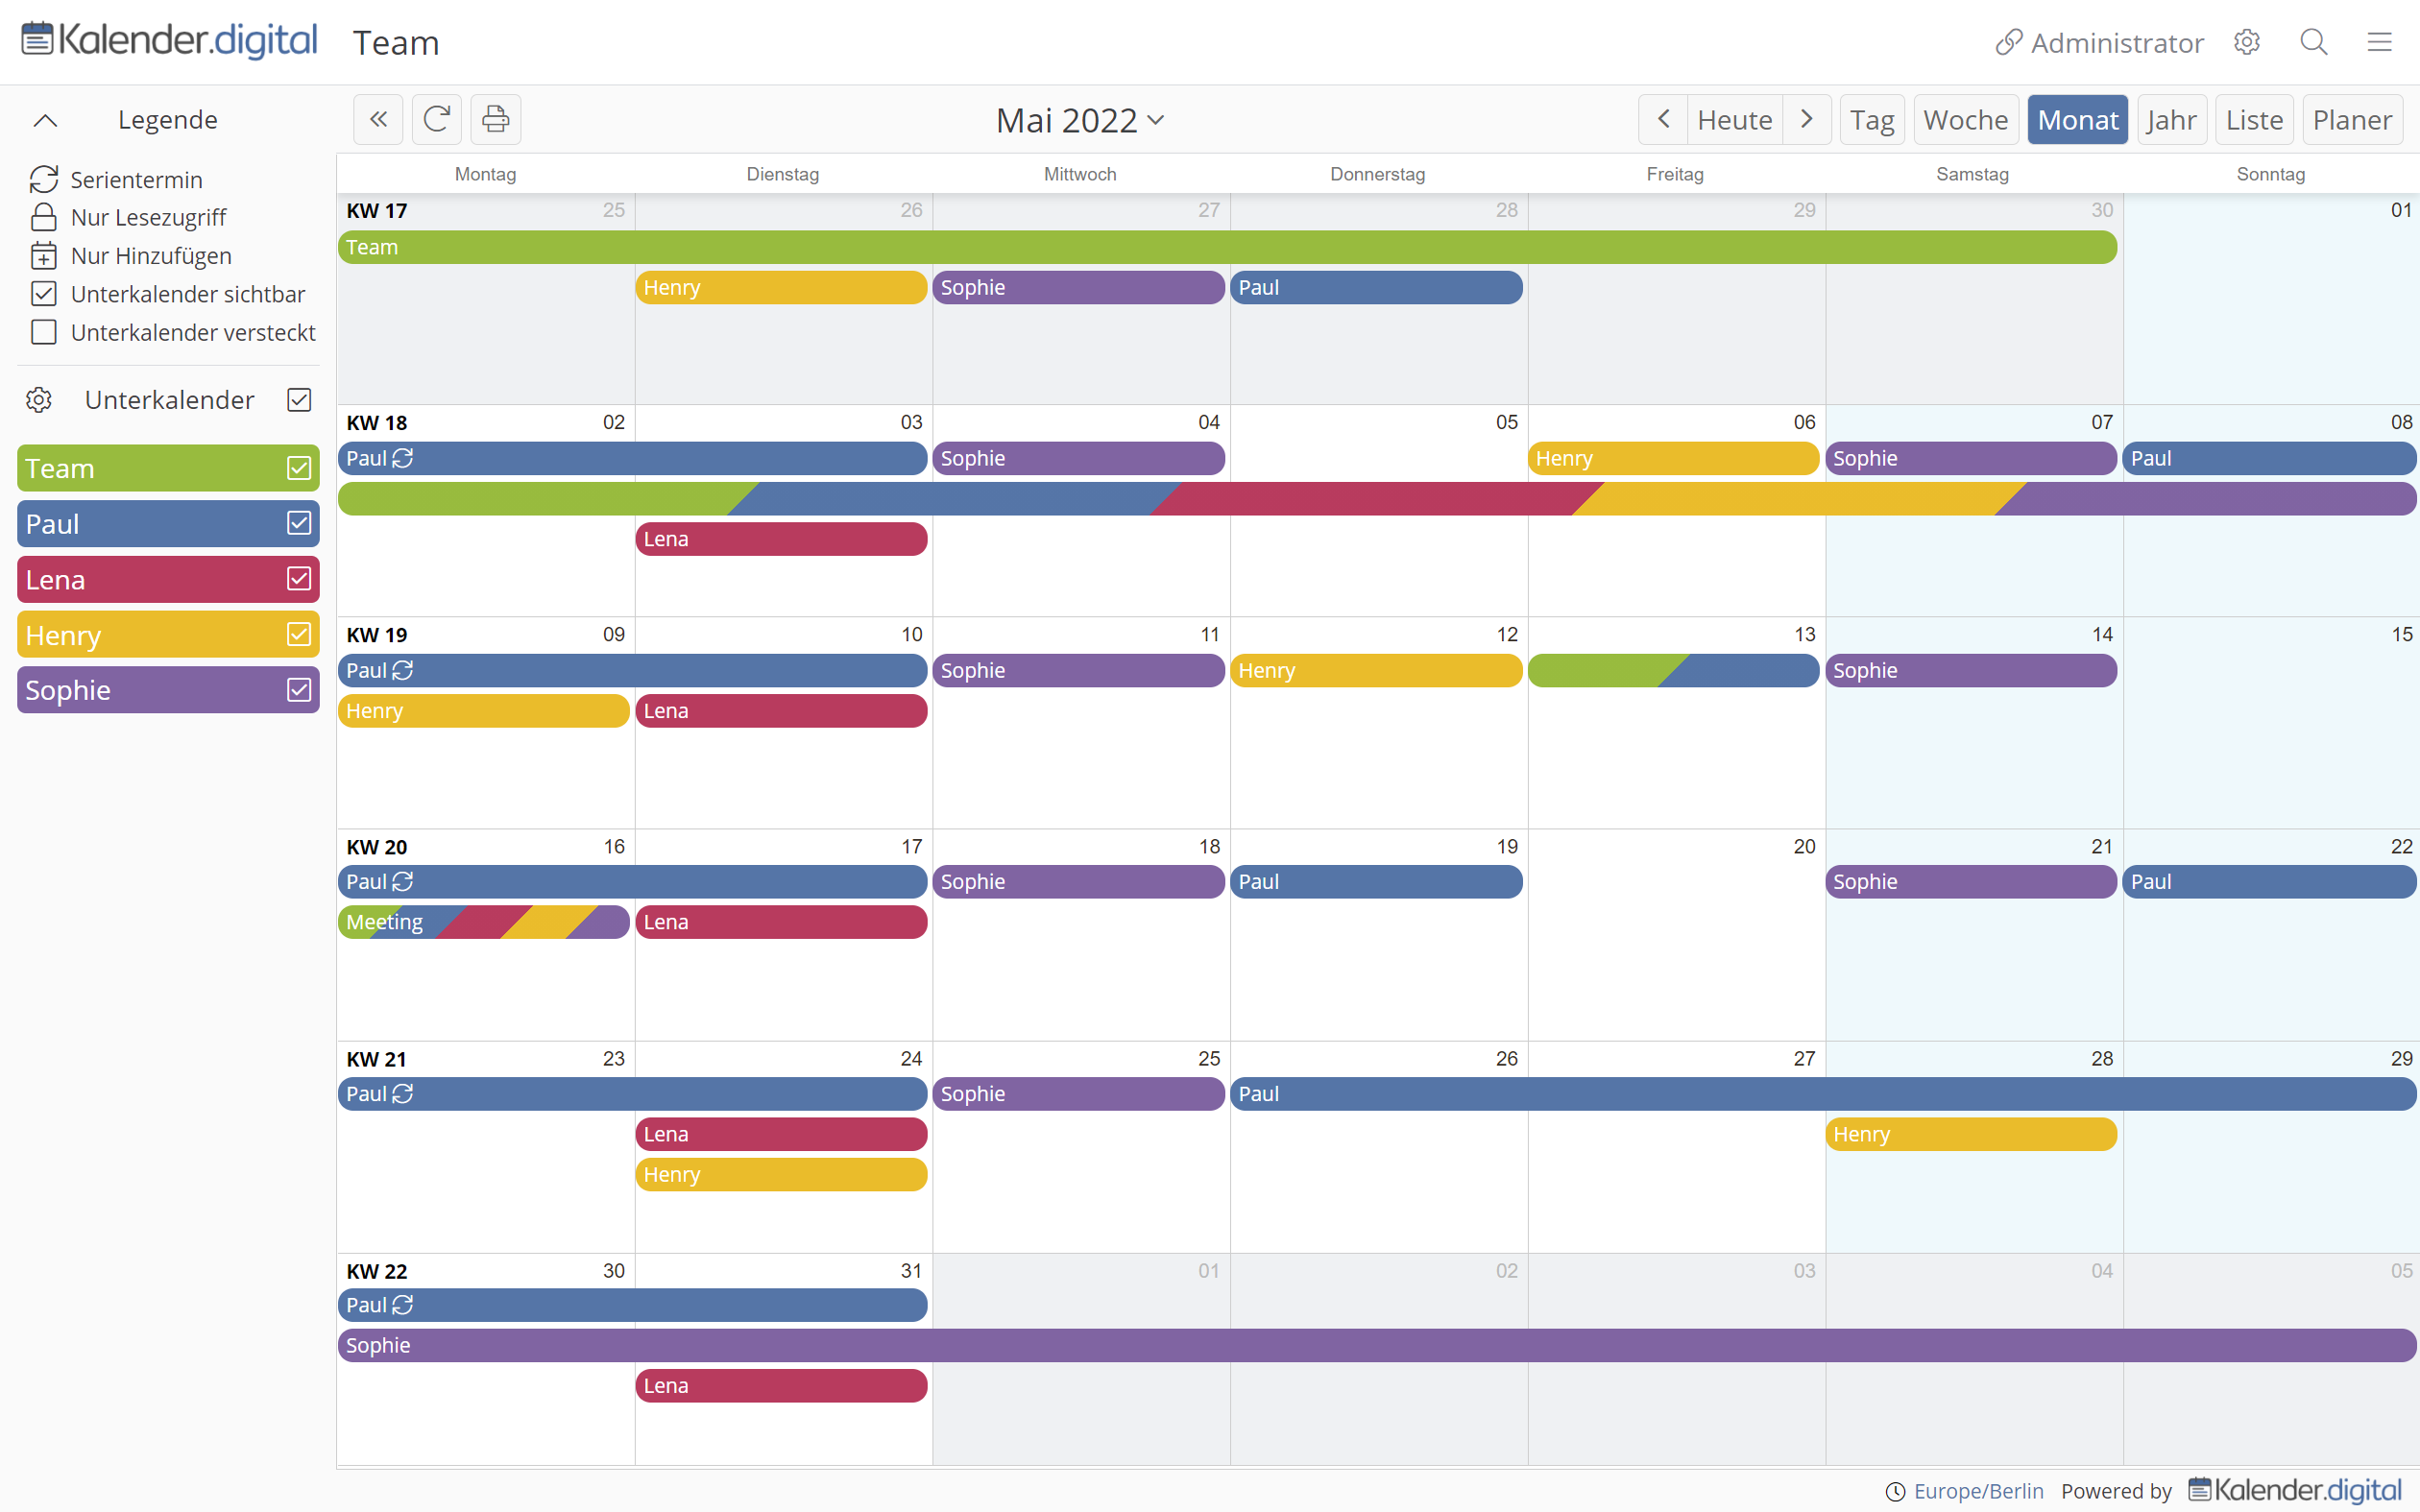The width and height of the screenshot is (2420, 1512).
Task: Open the Planer view
Action: tap(2352, 119)
